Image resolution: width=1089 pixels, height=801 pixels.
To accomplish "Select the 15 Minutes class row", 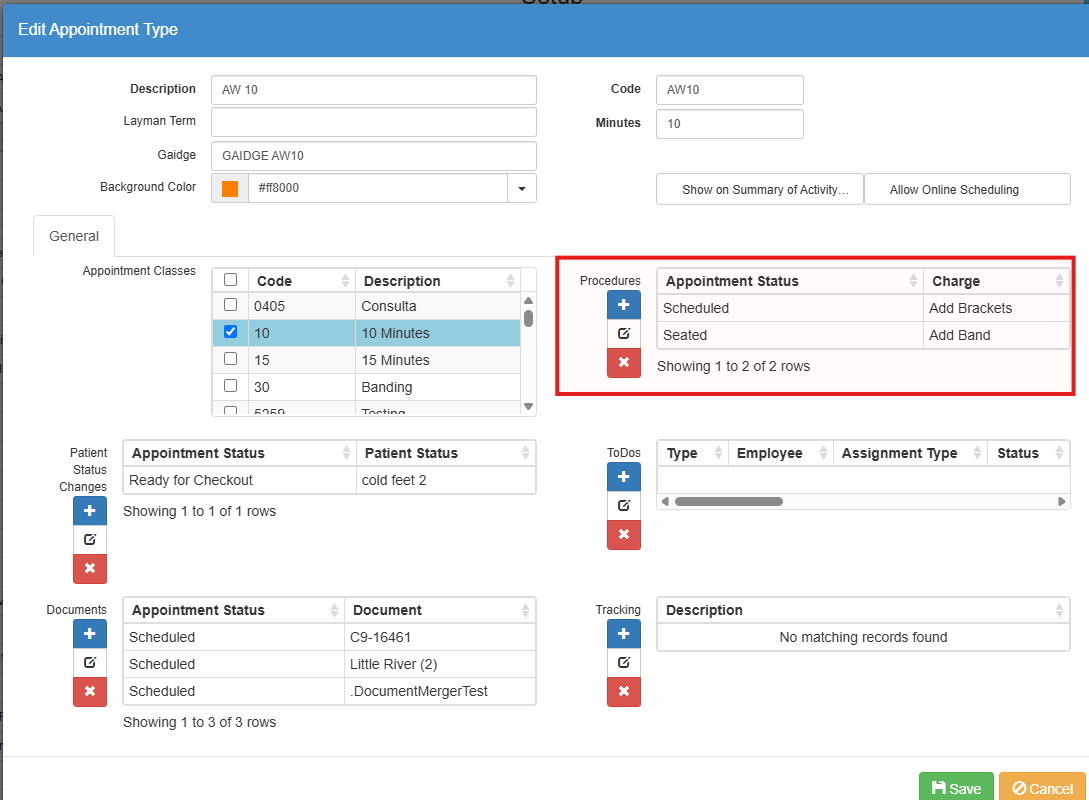I will [x=367, y=360].
